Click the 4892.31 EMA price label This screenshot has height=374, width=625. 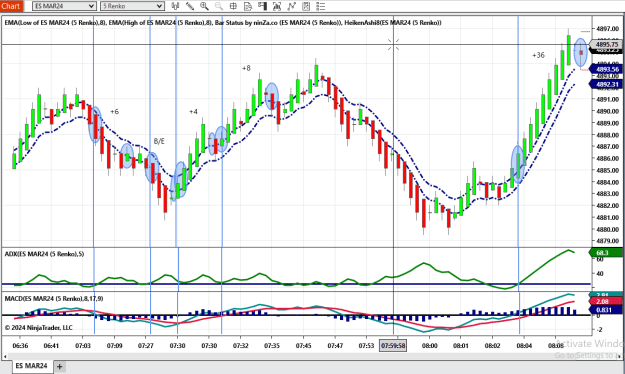pos(606,84)
